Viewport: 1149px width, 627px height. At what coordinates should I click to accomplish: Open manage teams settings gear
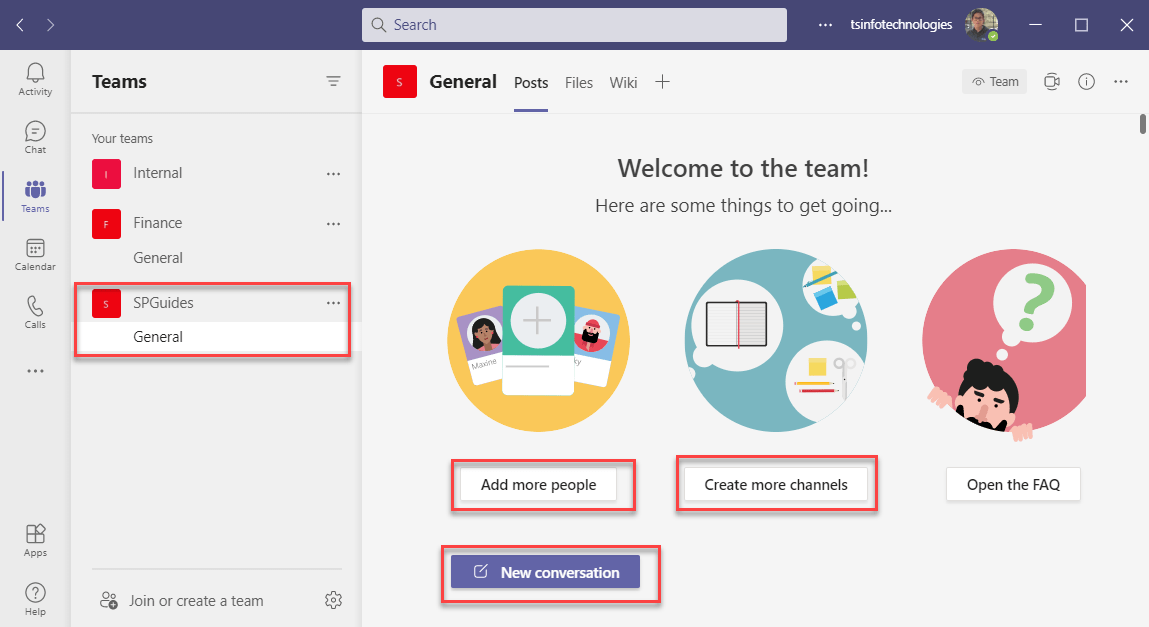(x=333, y=600)
